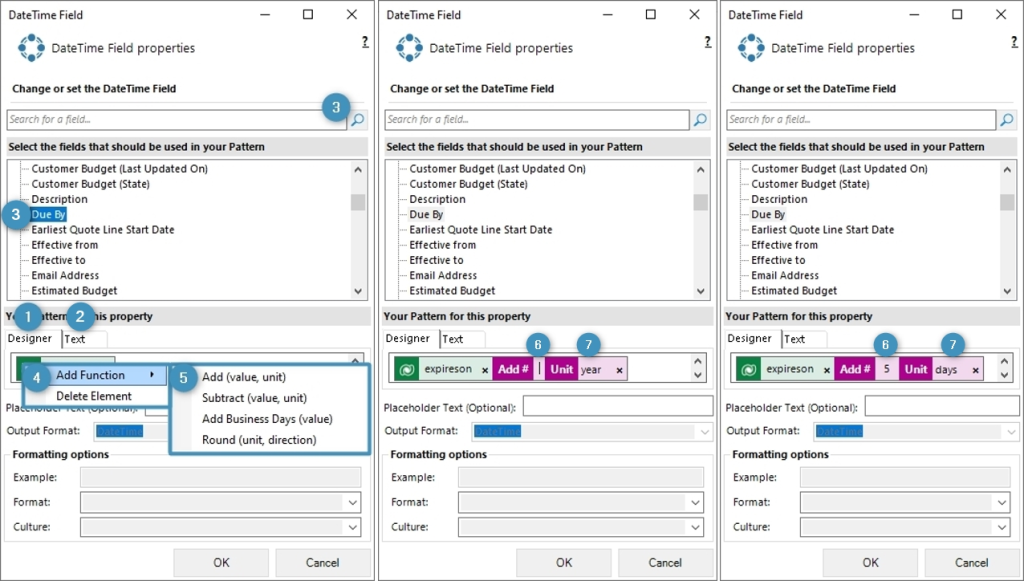Viewport: 1024px width, 581px height.
Task: Click the search field in the right dialog
Action: pyautogui.click(x=861, y=119)
